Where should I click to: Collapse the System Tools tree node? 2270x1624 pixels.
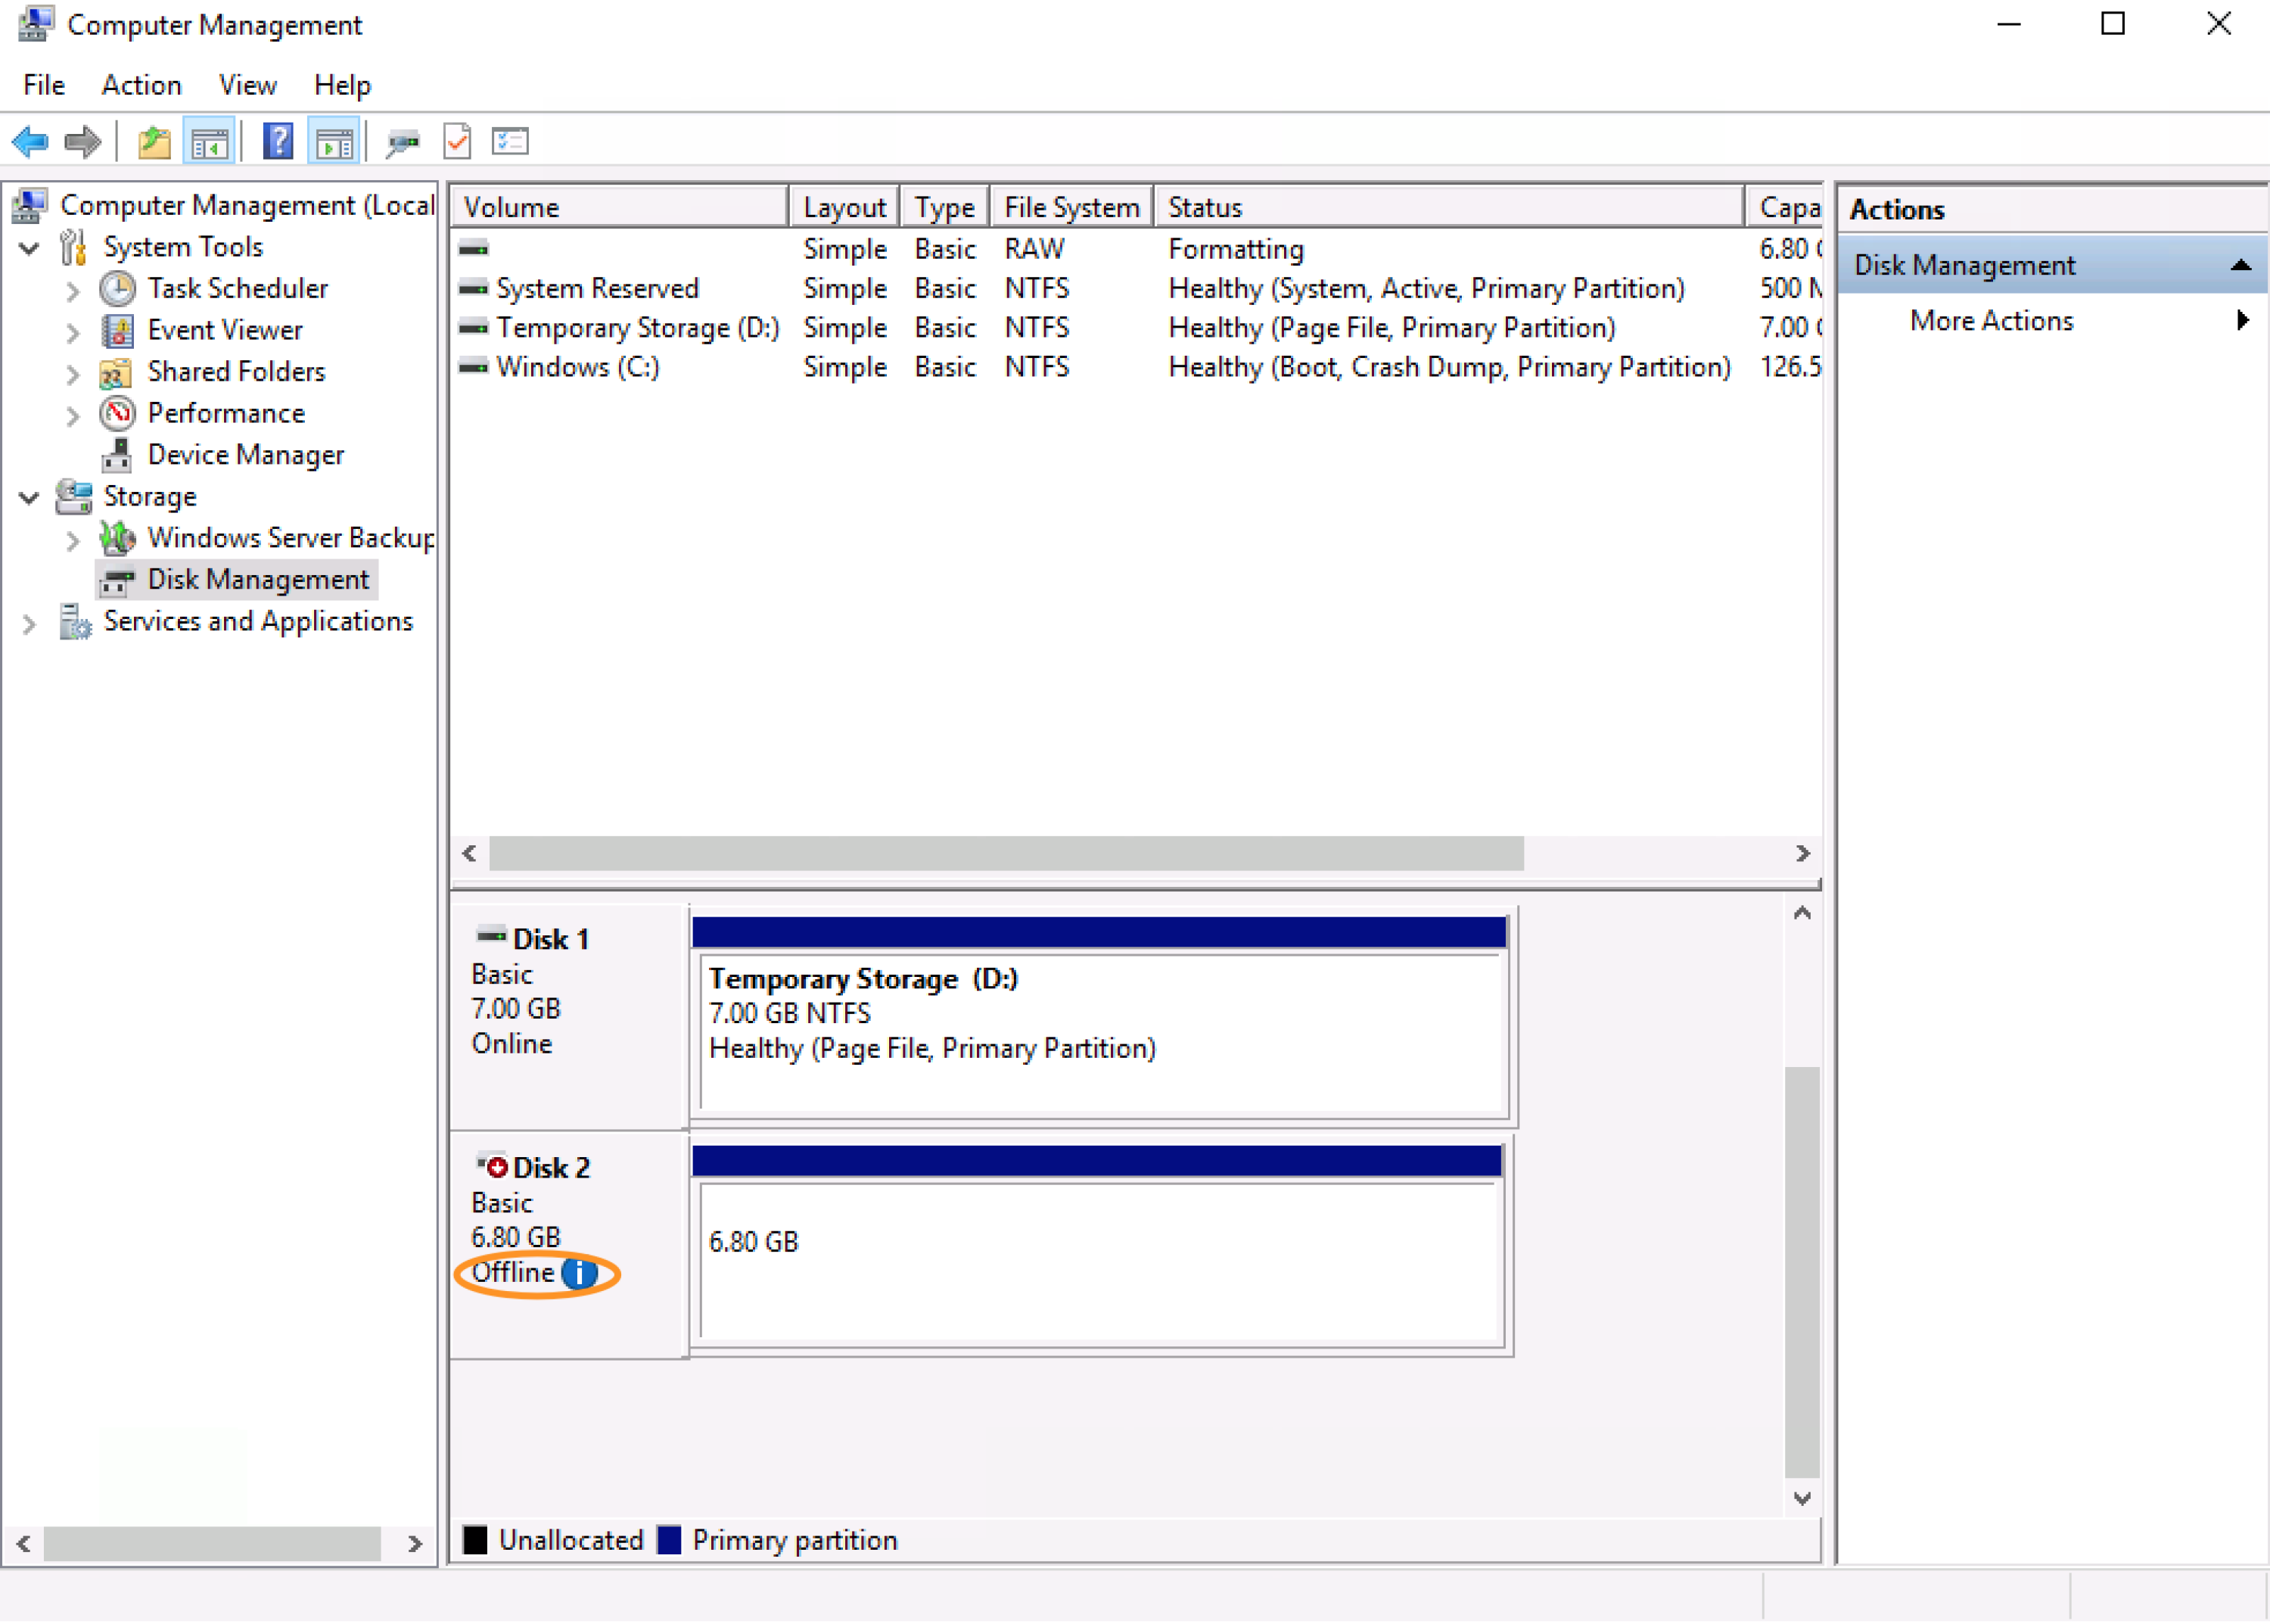point(29,247)
